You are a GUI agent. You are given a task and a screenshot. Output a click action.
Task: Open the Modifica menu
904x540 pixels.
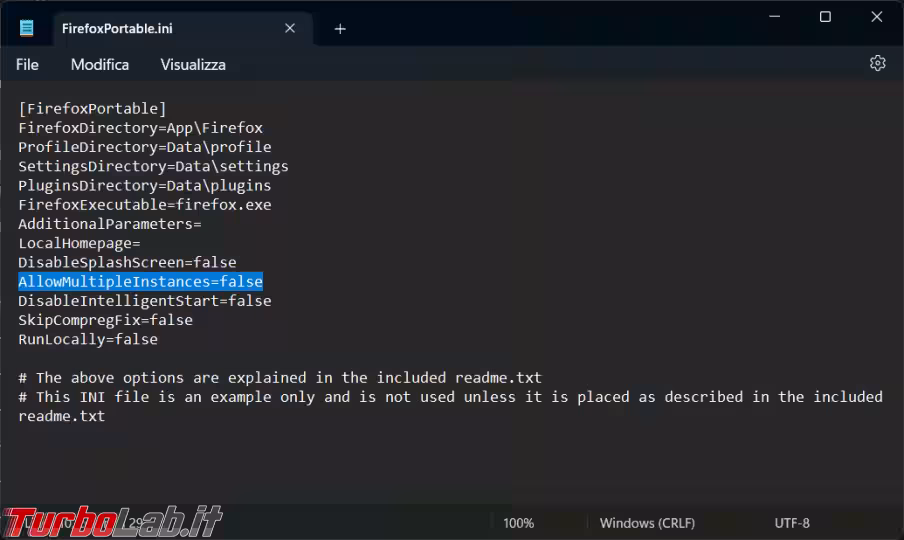point(100,65)
